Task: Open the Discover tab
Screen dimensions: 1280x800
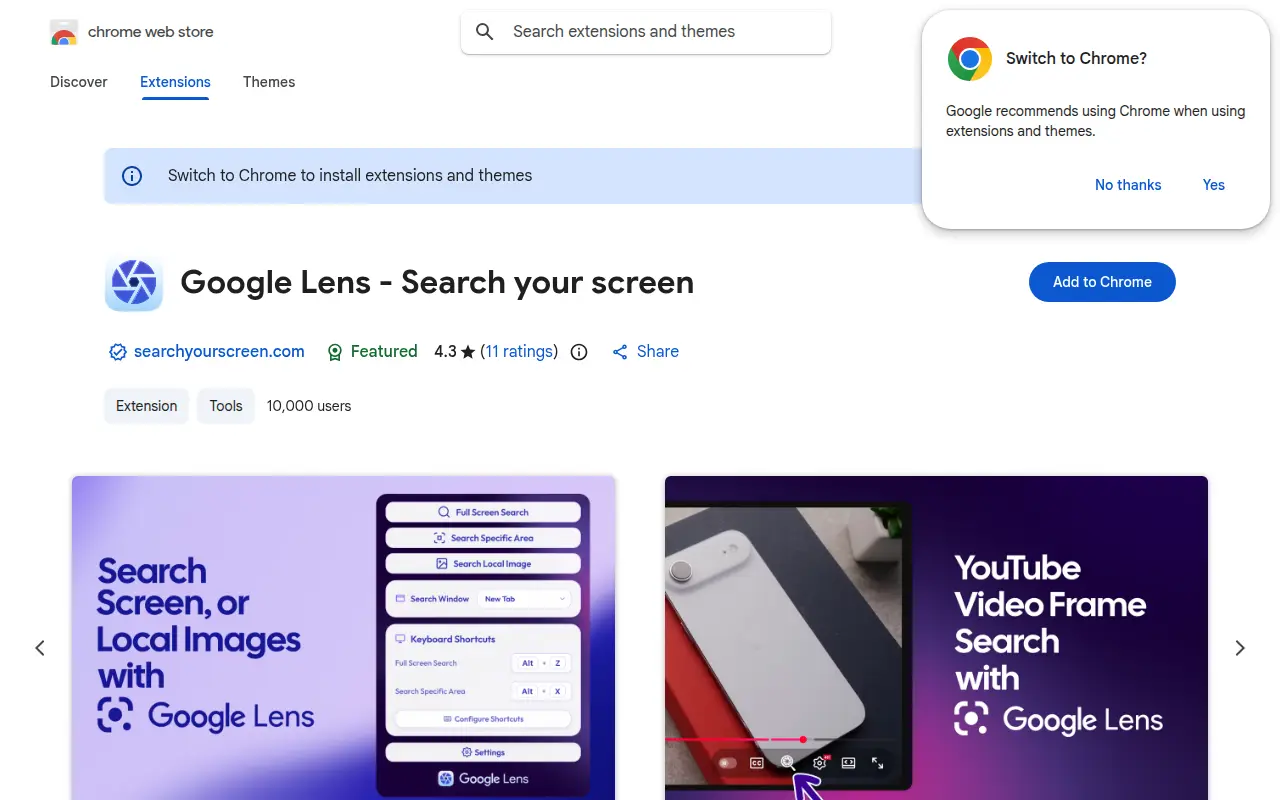Action: [79, 82]
